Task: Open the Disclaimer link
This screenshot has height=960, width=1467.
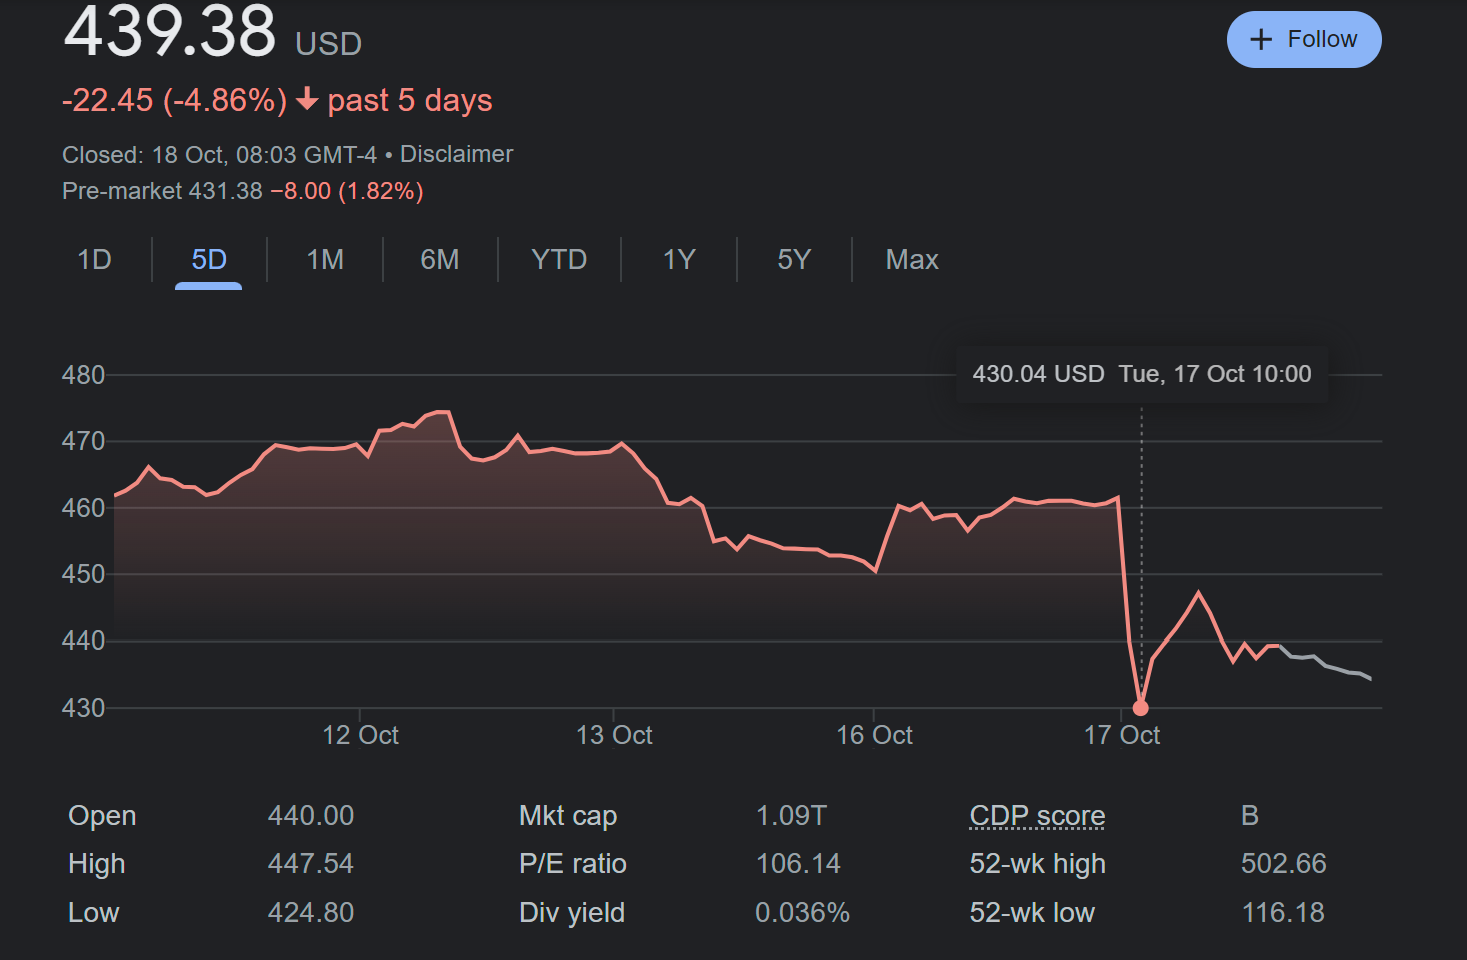Action: tap(456, 154)
